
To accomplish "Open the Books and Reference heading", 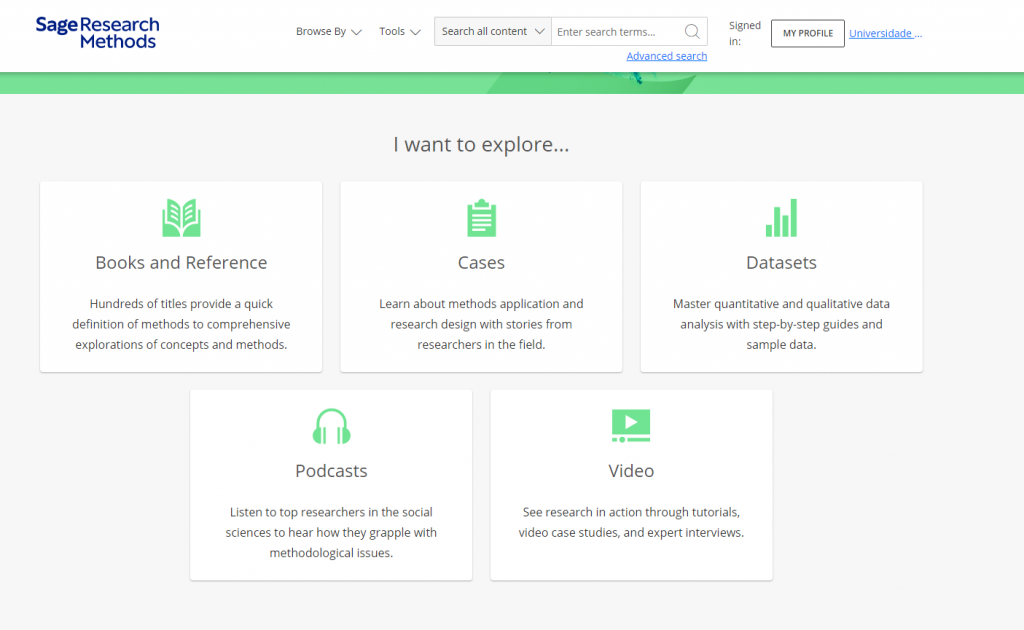I will [181, 263].
